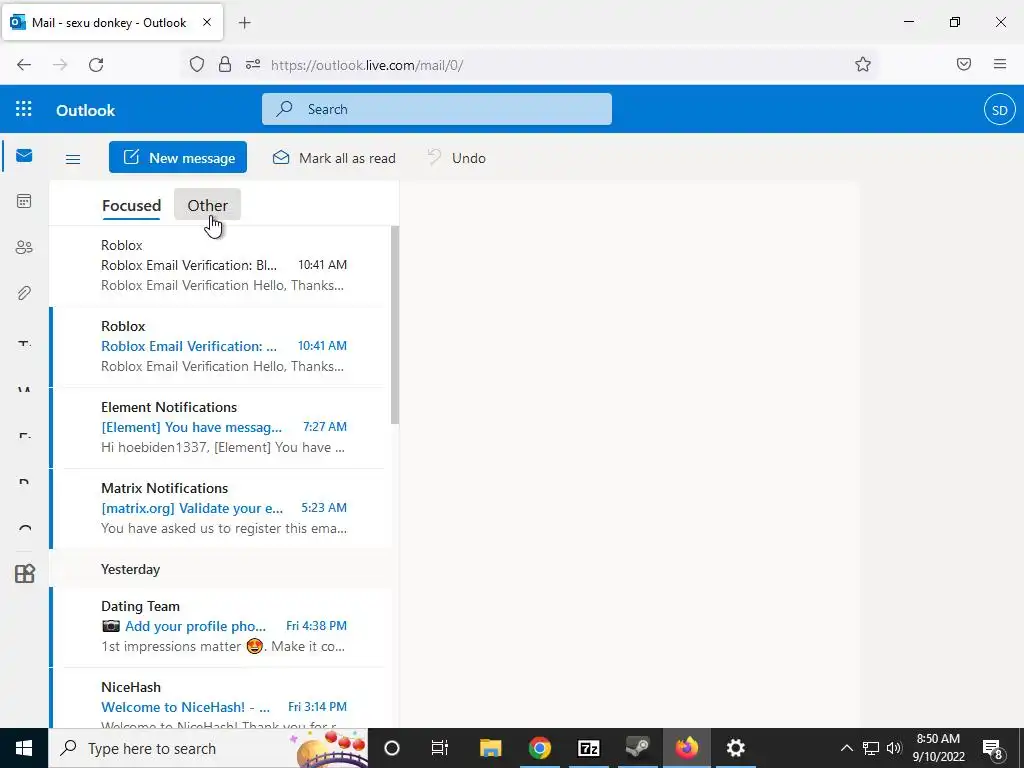This screenshot has height=768, width=1024.
Task: Go to the Mail module in sidebar
Action: [24, 155]
